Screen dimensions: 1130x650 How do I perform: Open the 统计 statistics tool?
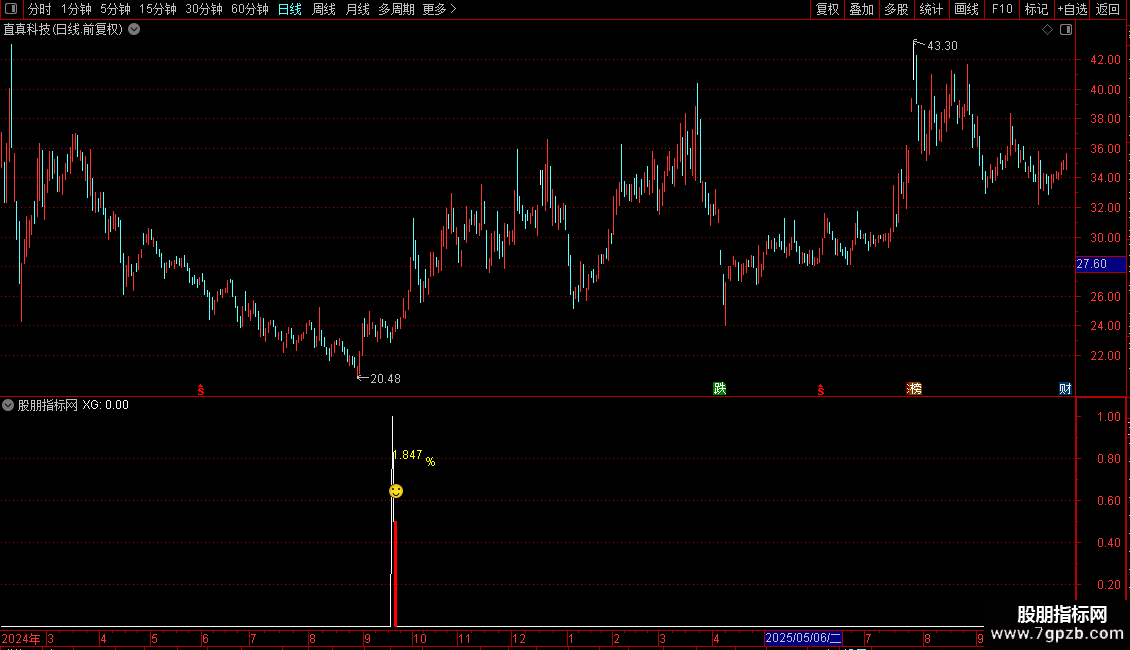[x=930, y=9]
